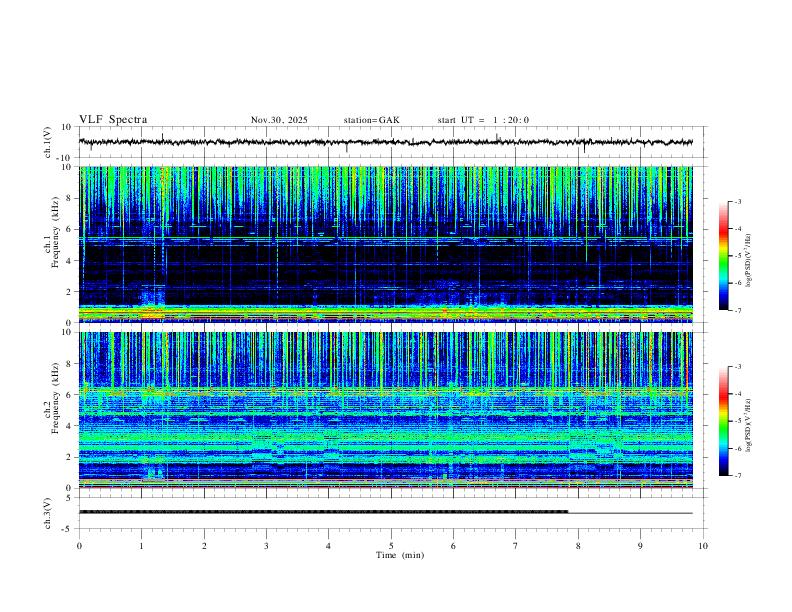Click the "start UT = 1 :20: 0" text
792x612 pixels.
click(x=483, y=120)
